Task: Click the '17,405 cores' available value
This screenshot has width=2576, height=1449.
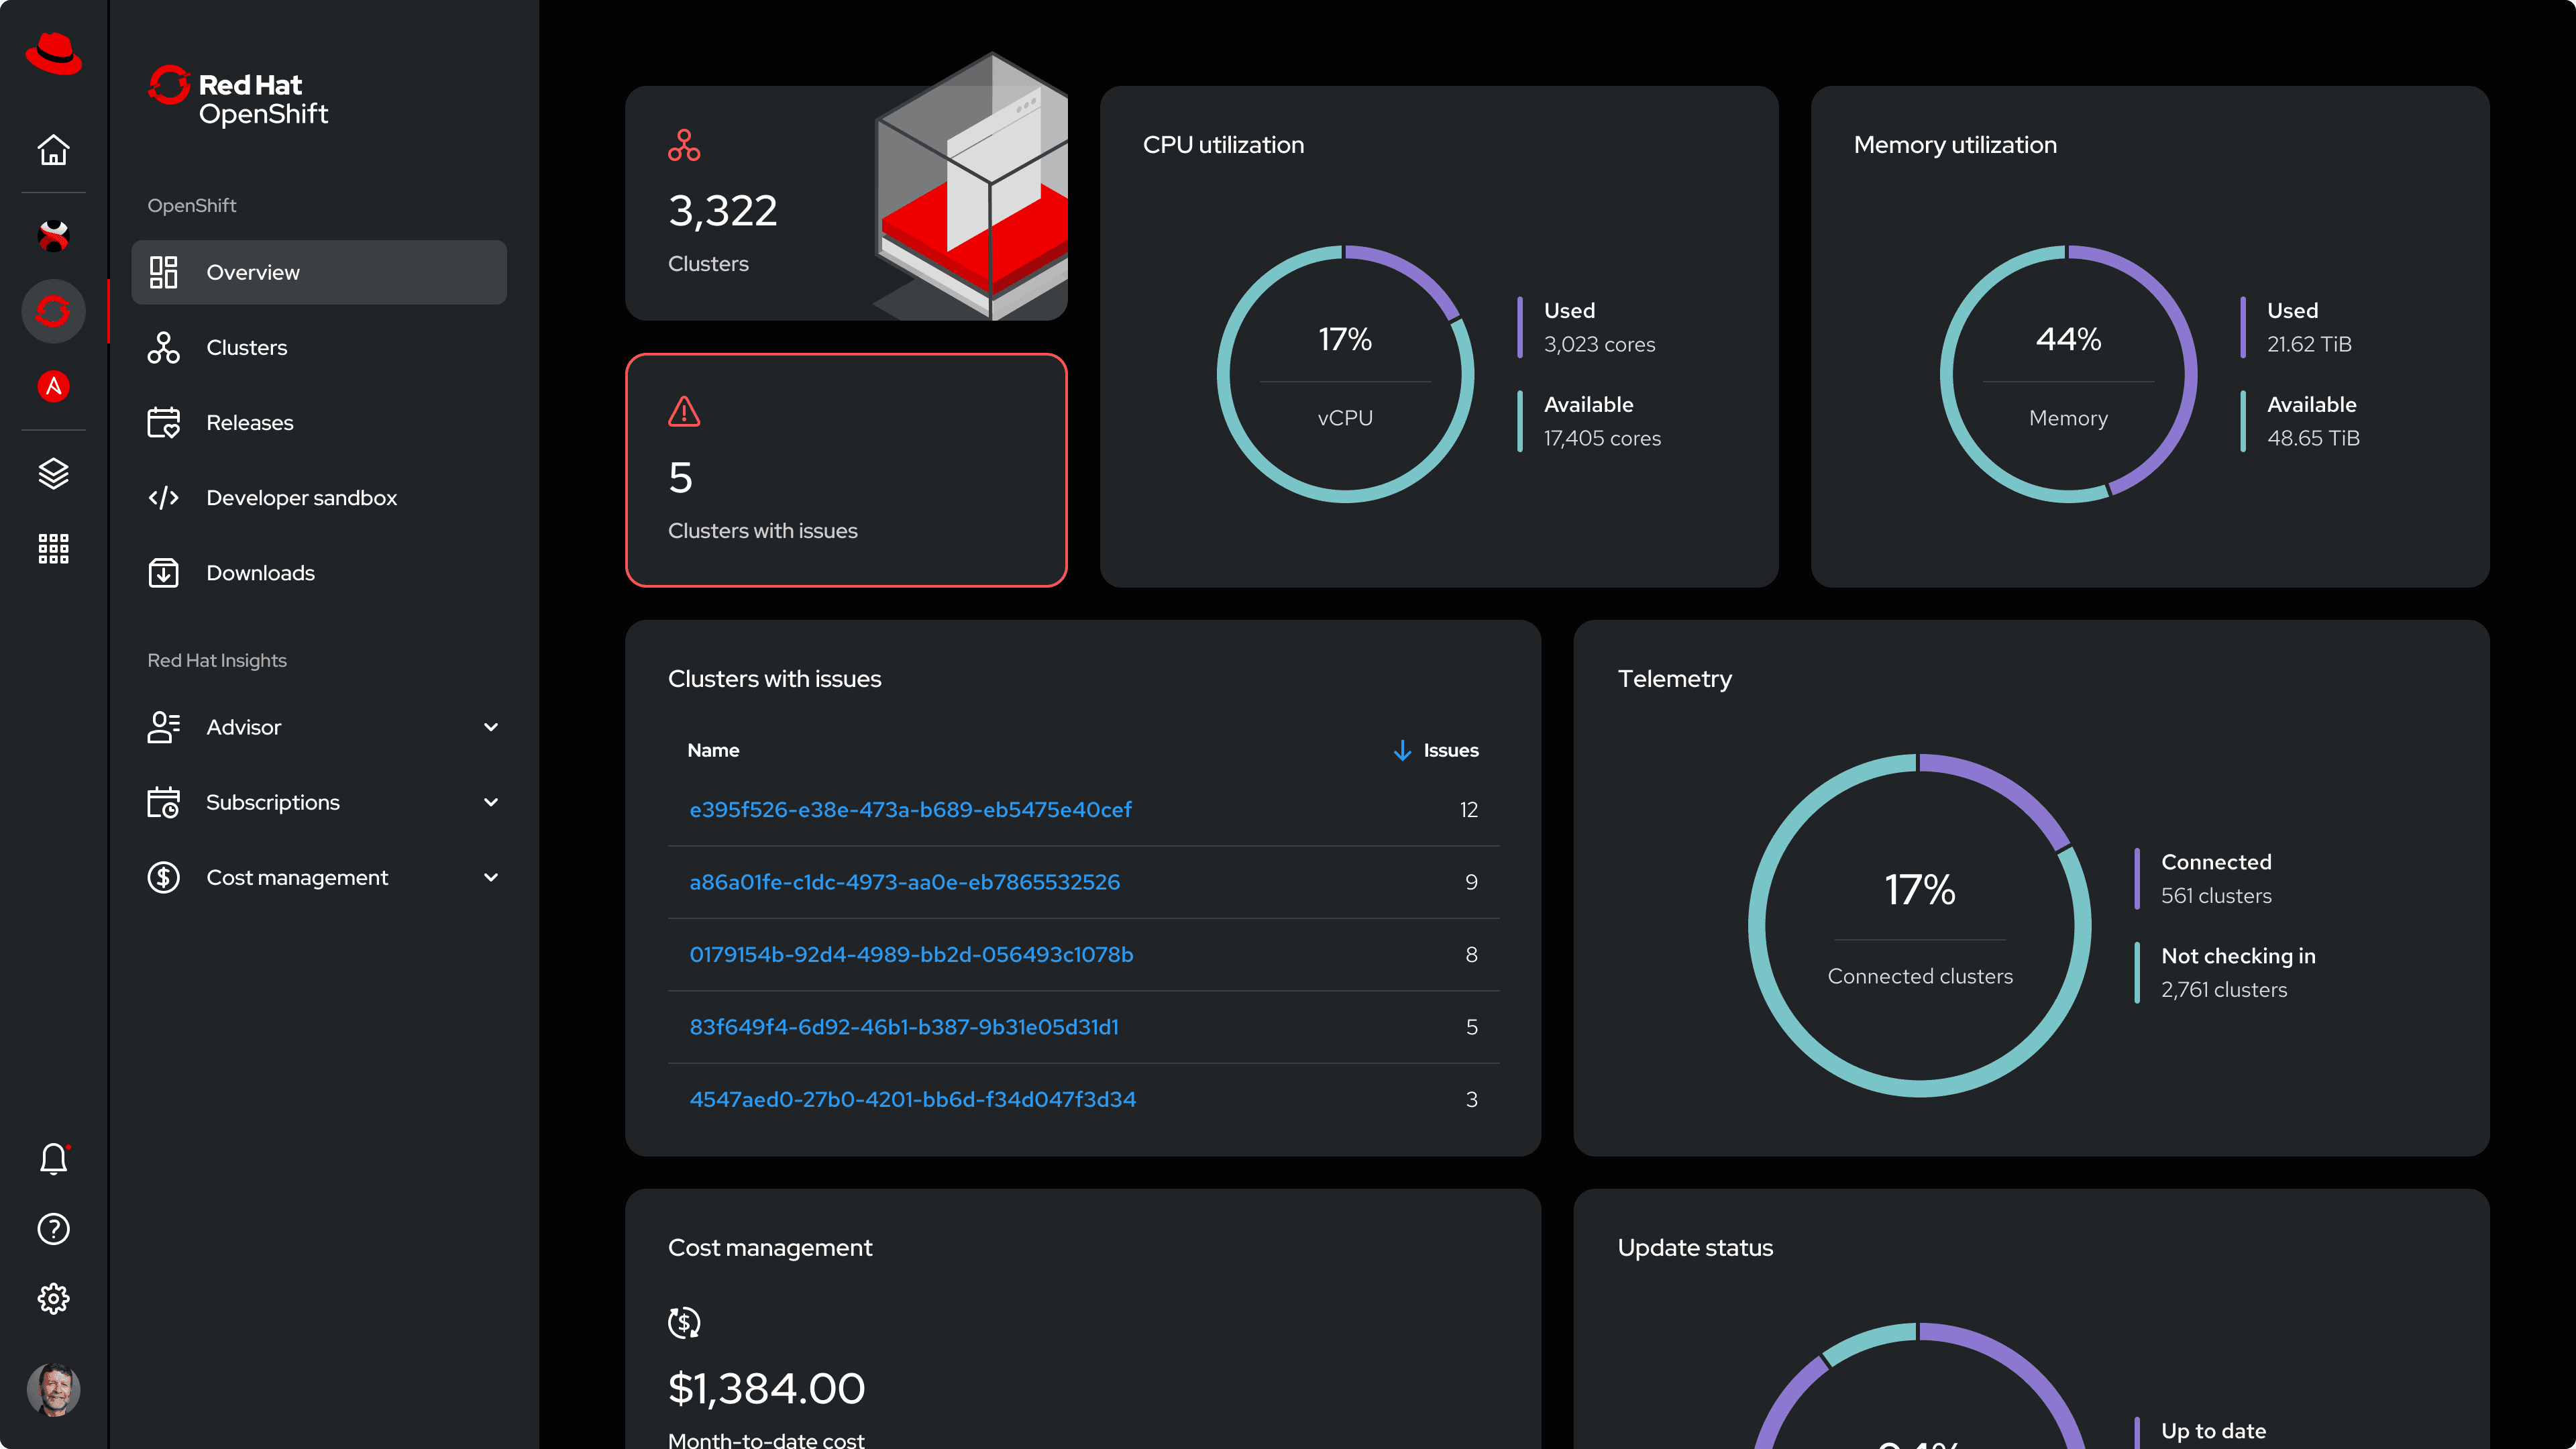Action: pos(1602,438)
